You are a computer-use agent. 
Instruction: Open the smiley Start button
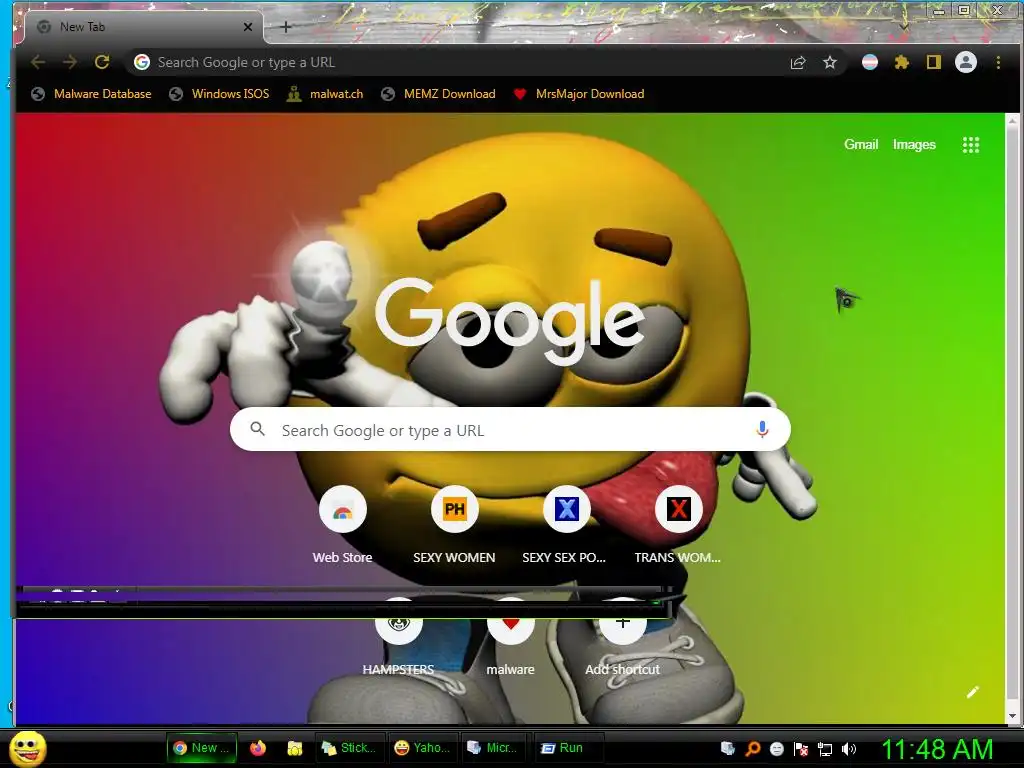[x=27, y=748]
